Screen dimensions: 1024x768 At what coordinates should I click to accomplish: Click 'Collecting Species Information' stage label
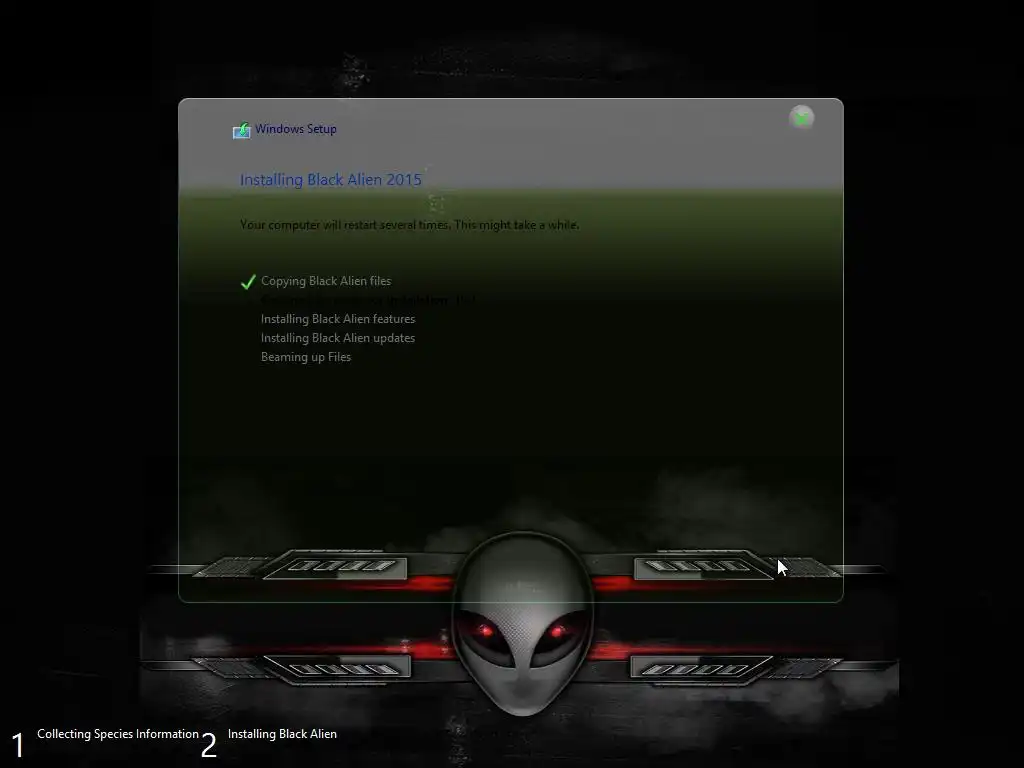tap(118, 734)
